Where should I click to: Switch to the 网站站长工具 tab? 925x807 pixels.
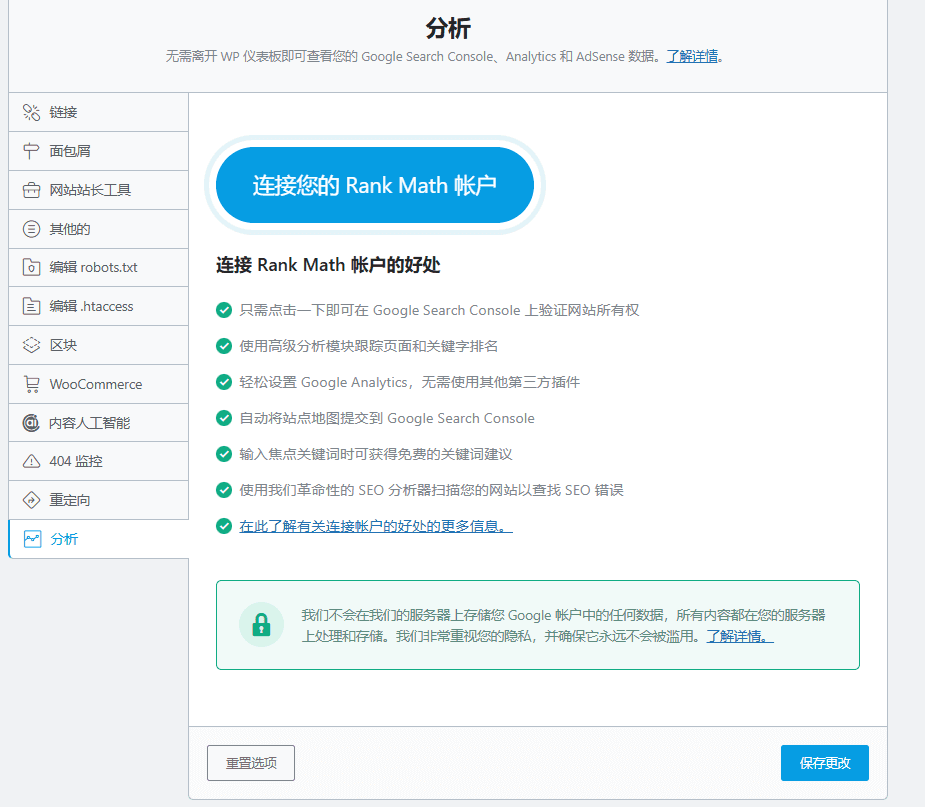(x=99, y=190)
